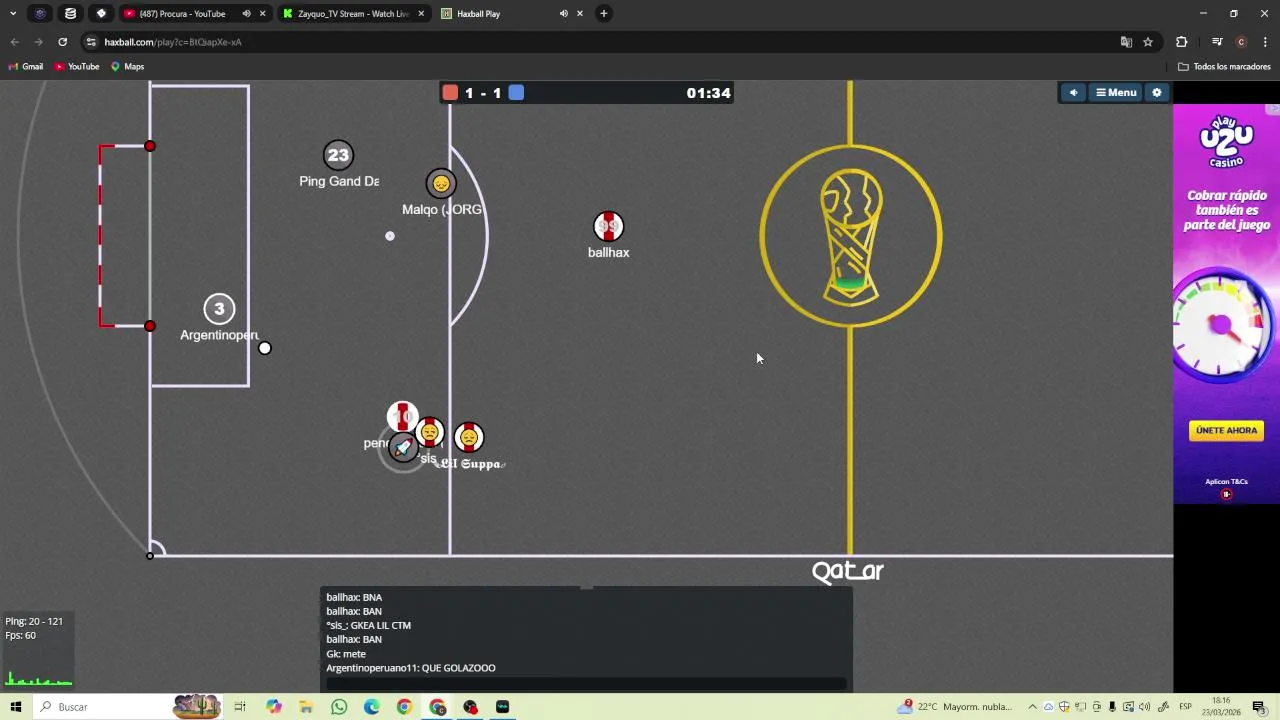The image size is (1280, 720).
Task: Open Maps bookmark
Action: tap(127, 67)
